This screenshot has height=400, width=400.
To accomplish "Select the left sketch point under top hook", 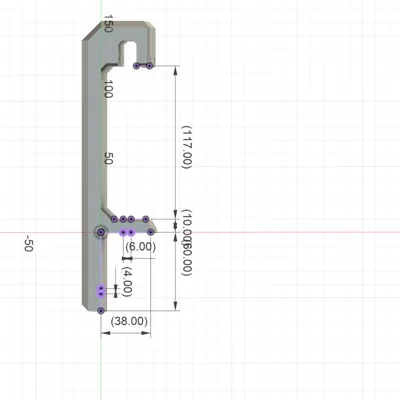I will pyautogui.click(x=136, y=66).
